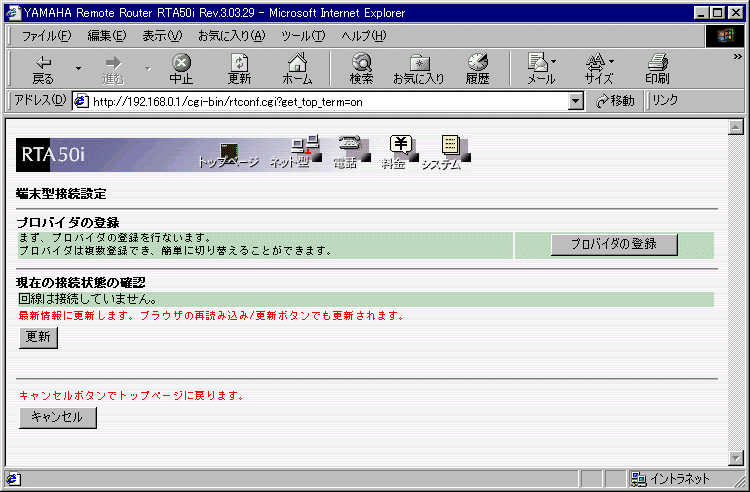Image resolution: width=750 pixels, height=492 pixels.
Task: Click scrollbar down arrow
Action: point(736,458)
